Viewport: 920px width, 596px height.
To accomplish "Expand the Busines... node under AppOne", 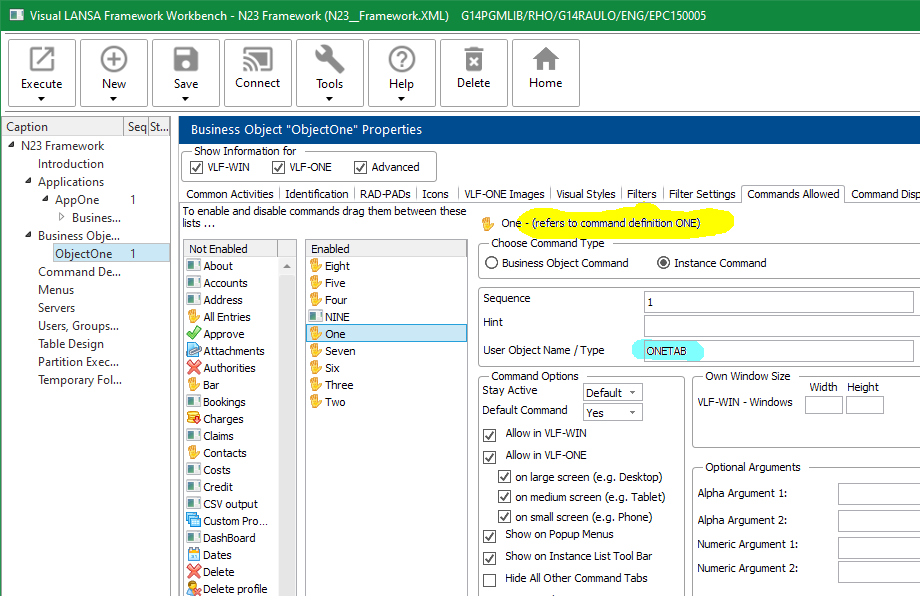I will pyautogui.click(x=62, y=217).
